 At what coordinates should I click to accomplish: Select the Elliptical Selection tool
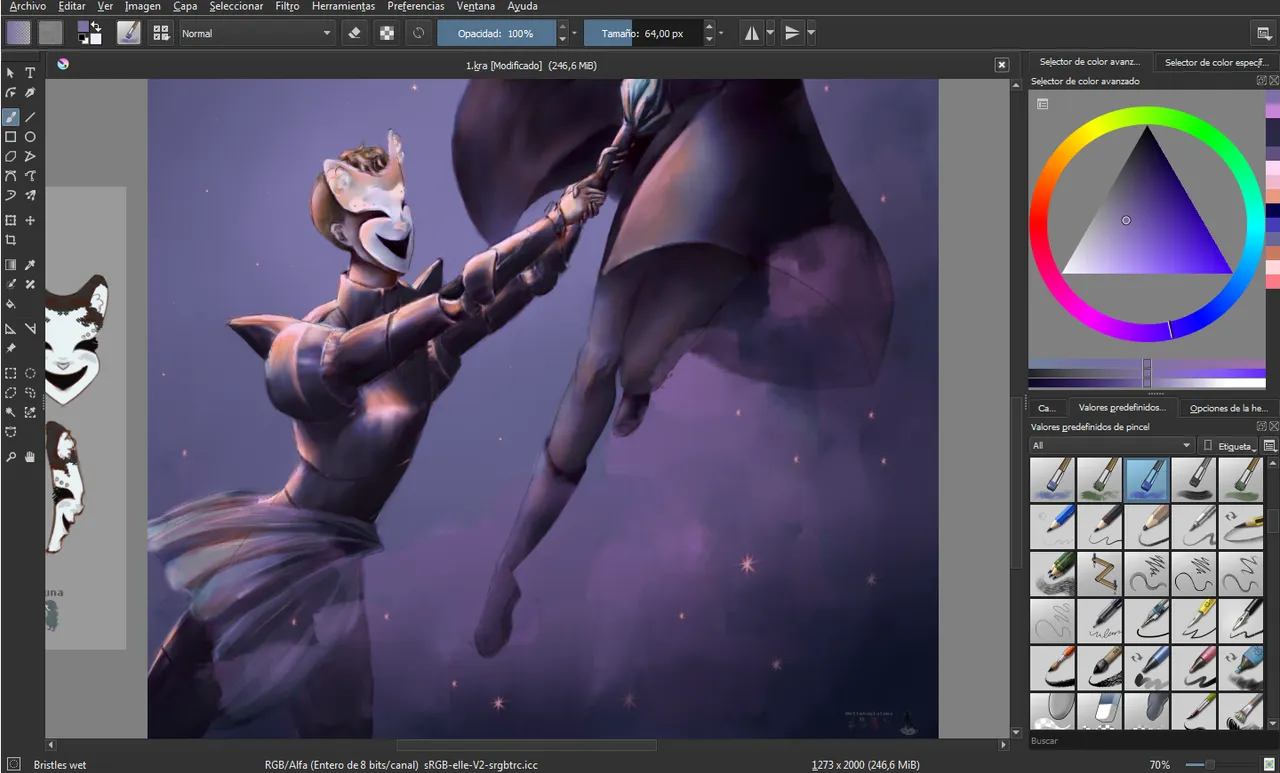point(30,373)
